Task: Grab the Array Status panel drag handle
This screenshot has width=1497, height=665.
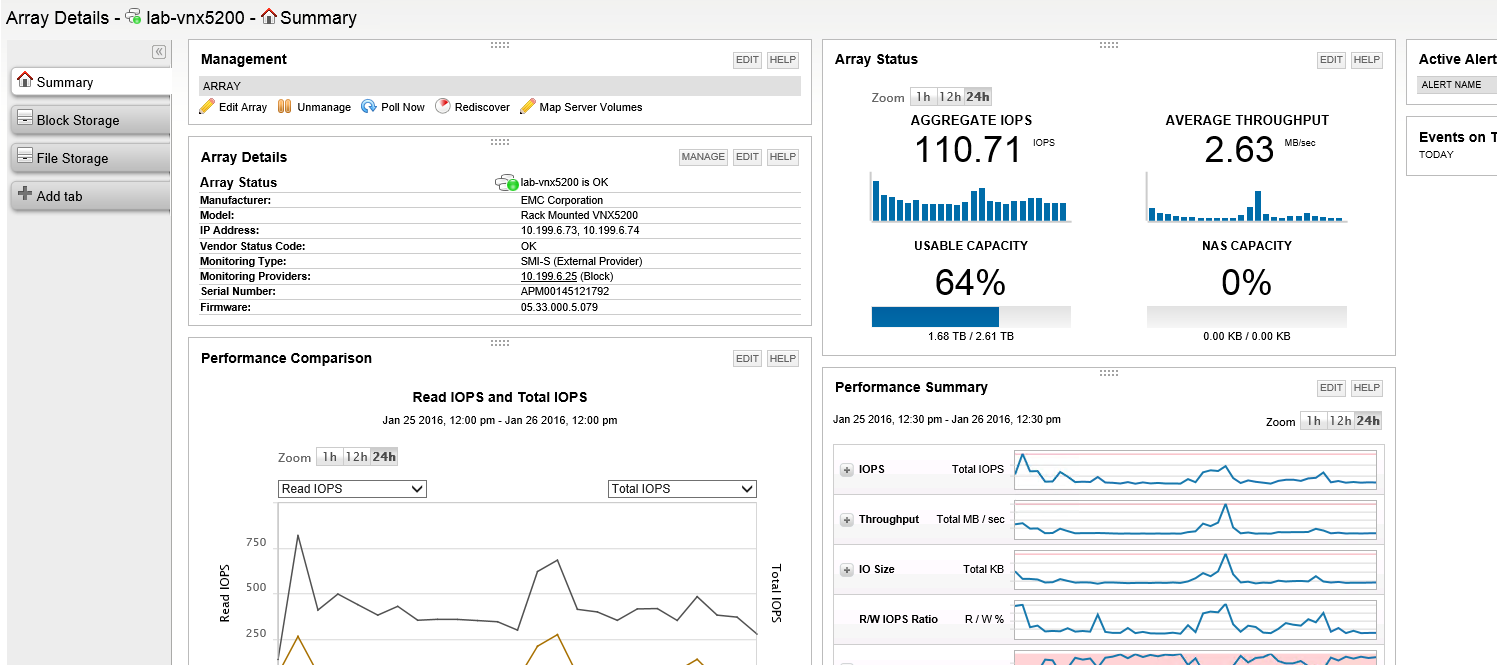Action: [x=1108, y=45]
